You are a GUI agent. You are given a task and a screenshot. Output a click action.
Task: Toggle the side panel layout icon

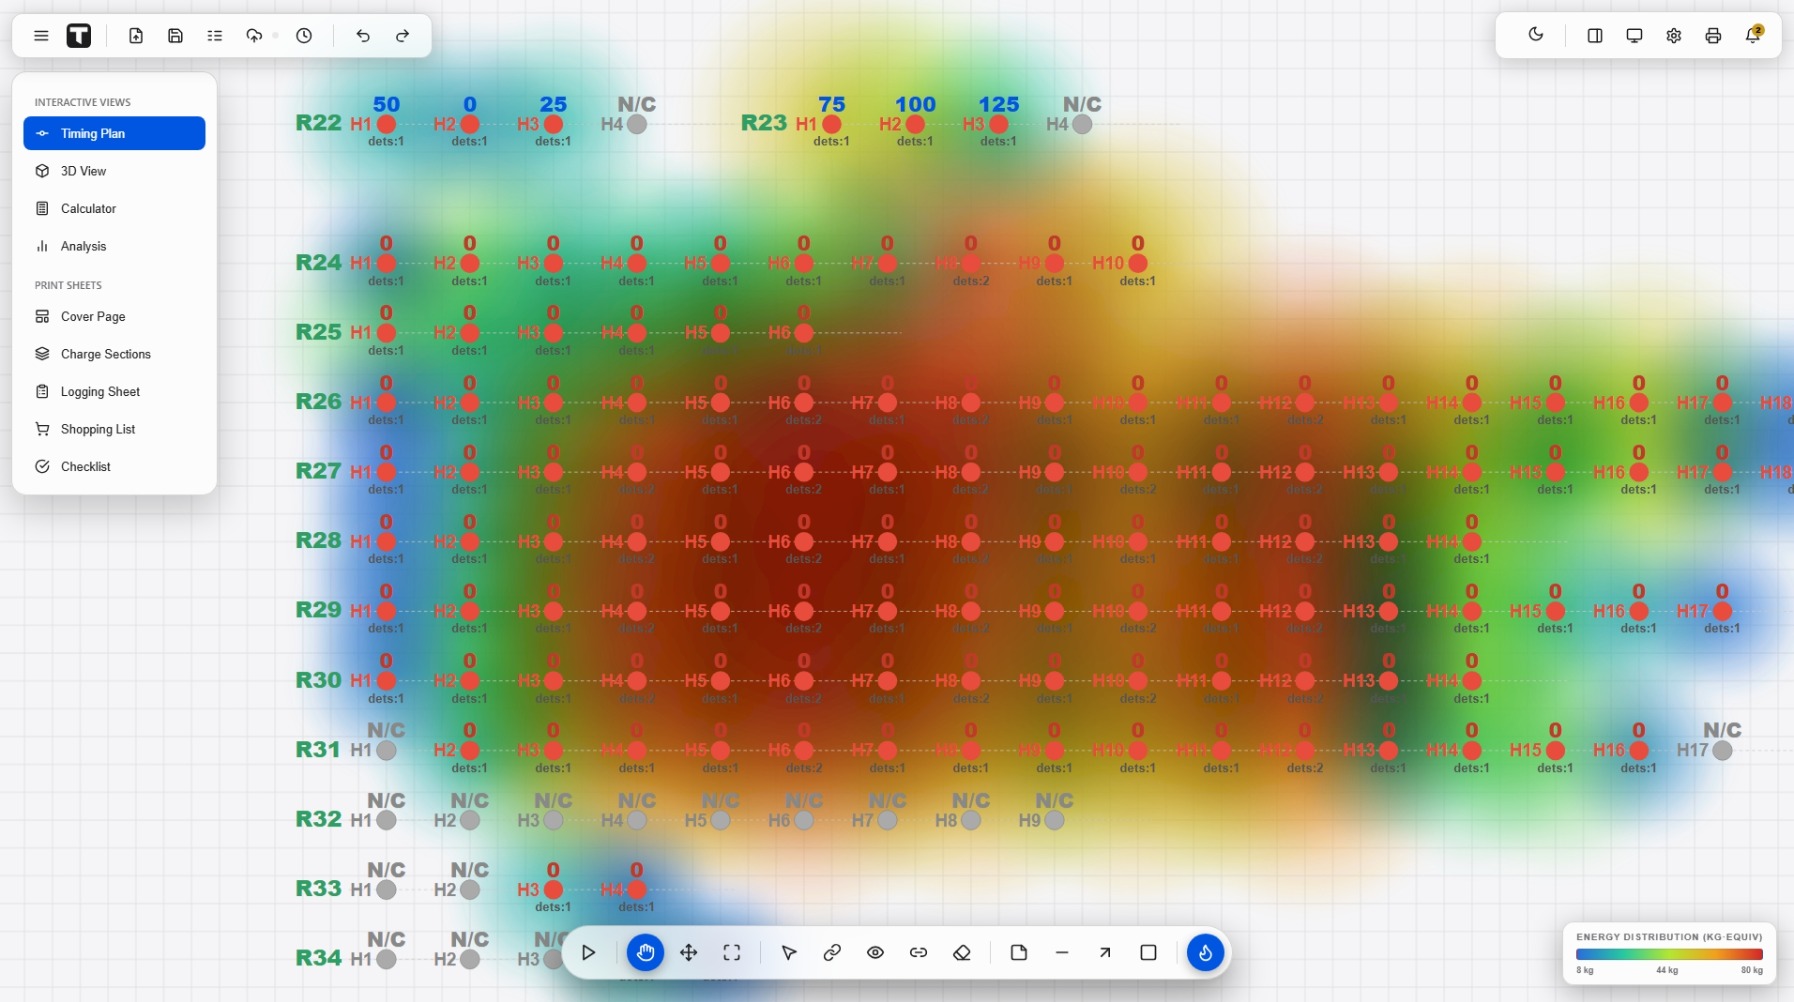(1595, 36)
